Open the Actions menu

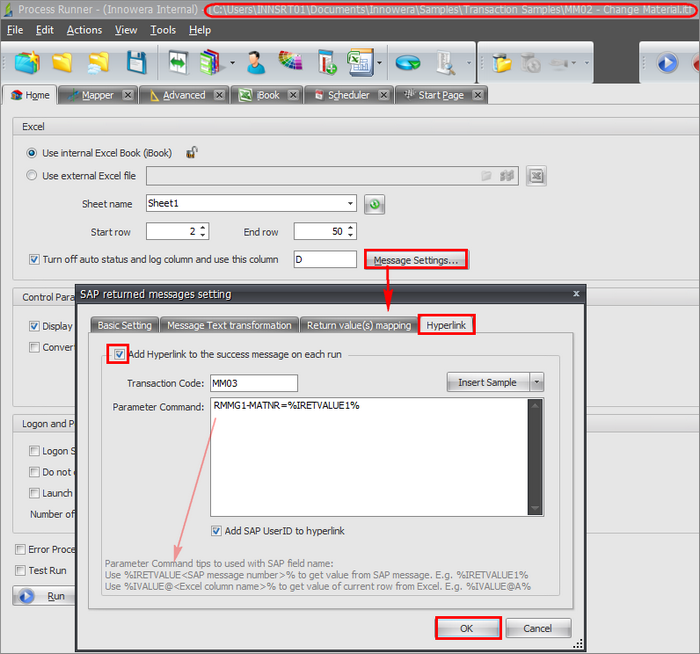click(x=84, y=30)
